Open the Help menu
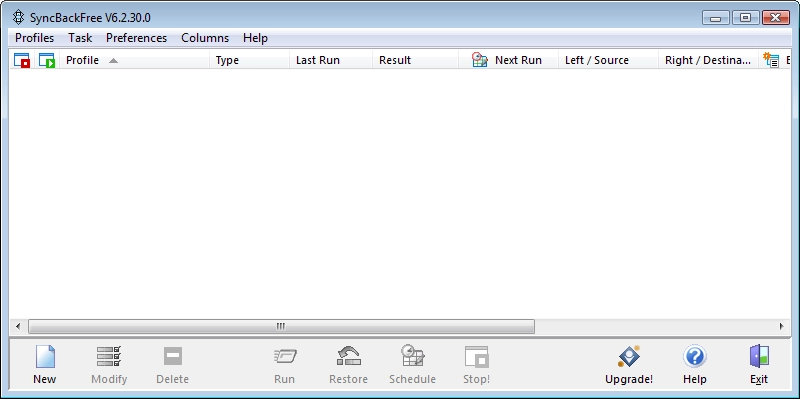 (x=255, y=38)
